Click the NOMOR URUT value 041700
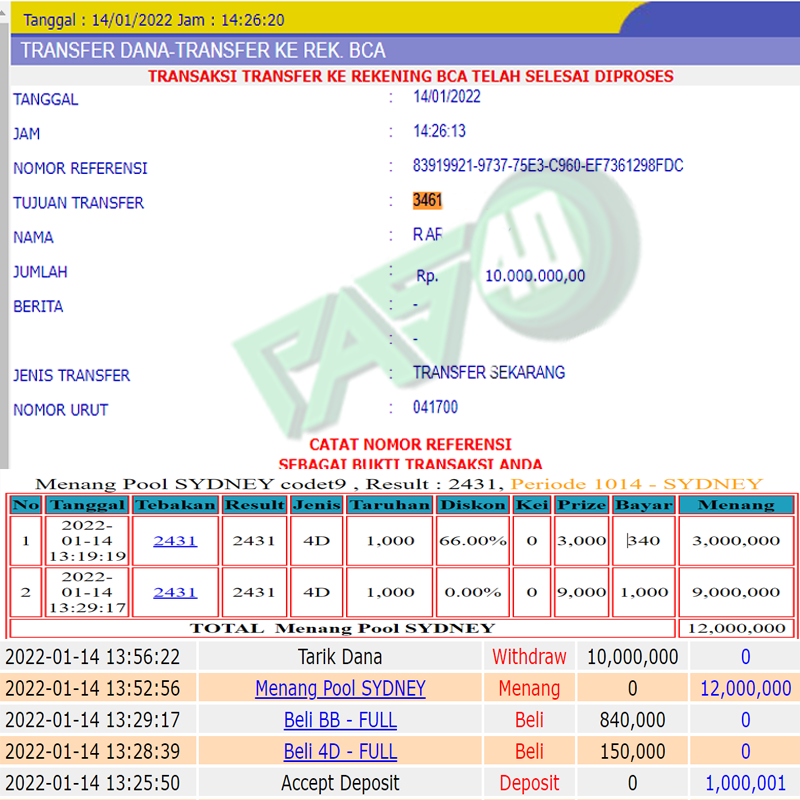The image size is (800, 800). [435, 407]
